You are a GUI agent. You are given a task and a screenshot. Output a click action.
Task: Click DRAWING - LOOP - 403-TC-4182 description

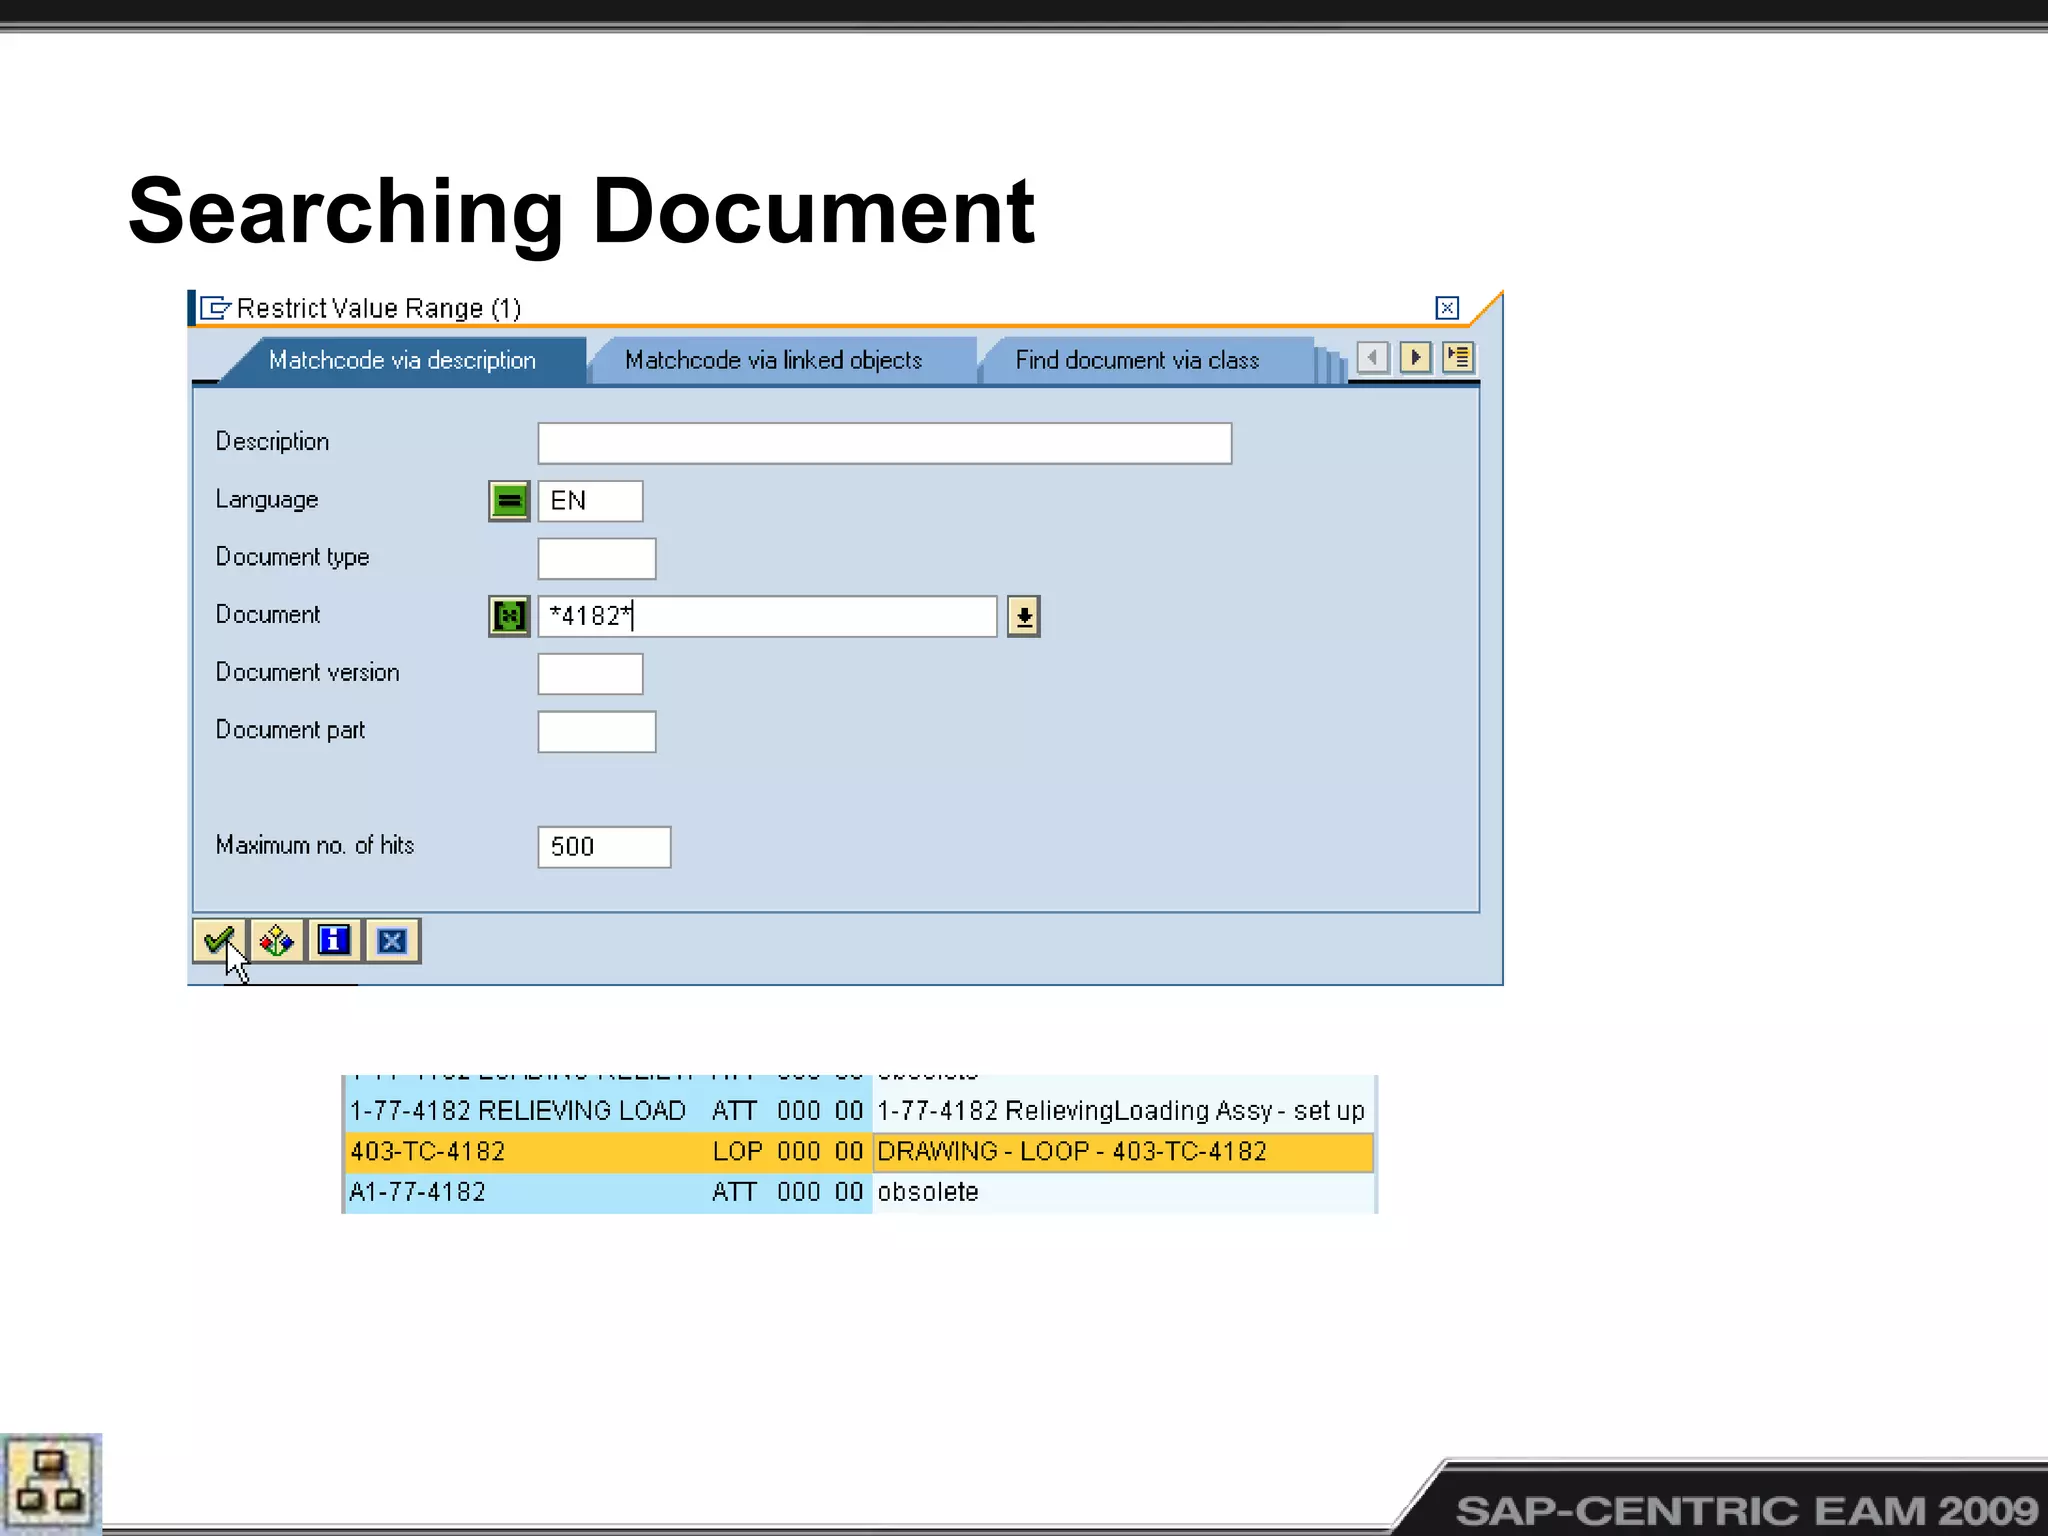point(1072,1151)
